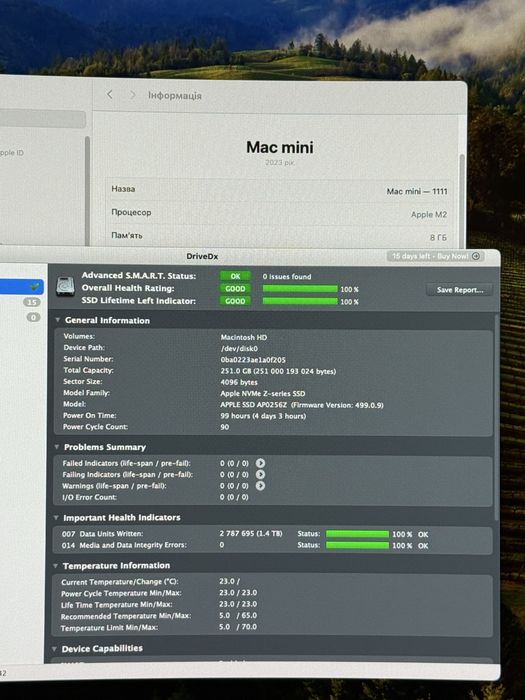525x700 pixels.
Task: Click the Recommended Temperature 5.0 / 65.0 value
Action: click(x=238, y=616)
